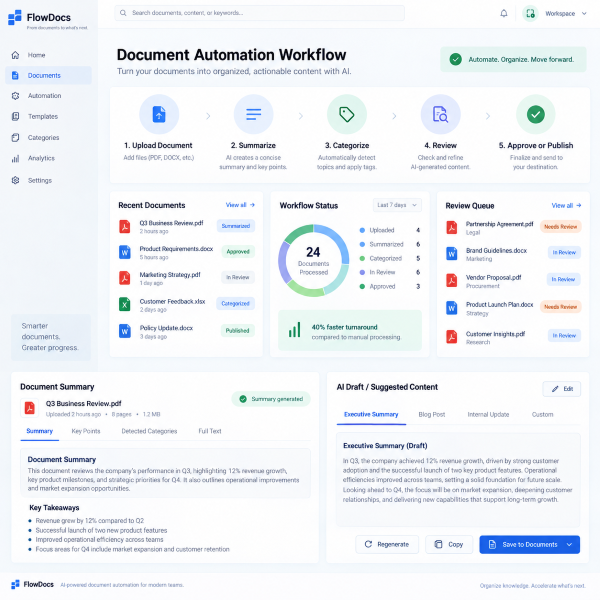
Task: Switch to the Detected Categories tab
Action: [x=149, y=431]
